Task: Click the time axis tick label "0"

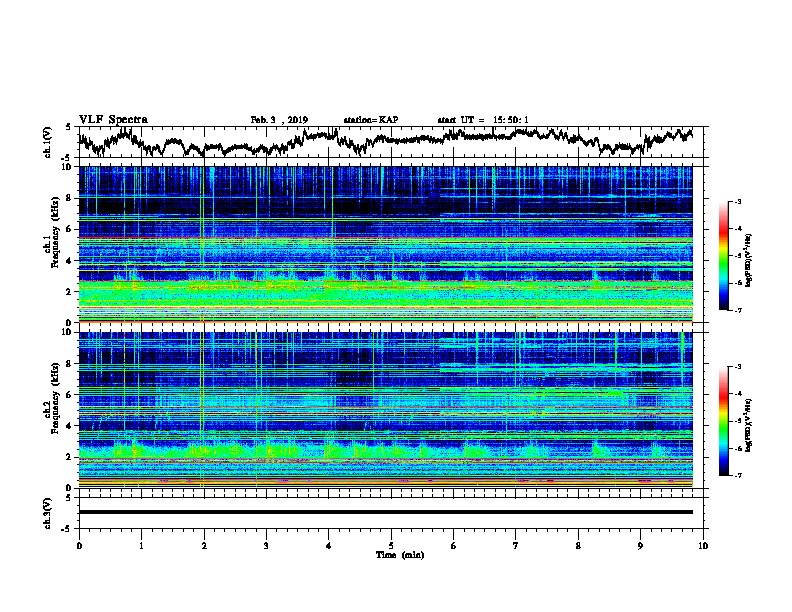Action: tap(79, 546)
